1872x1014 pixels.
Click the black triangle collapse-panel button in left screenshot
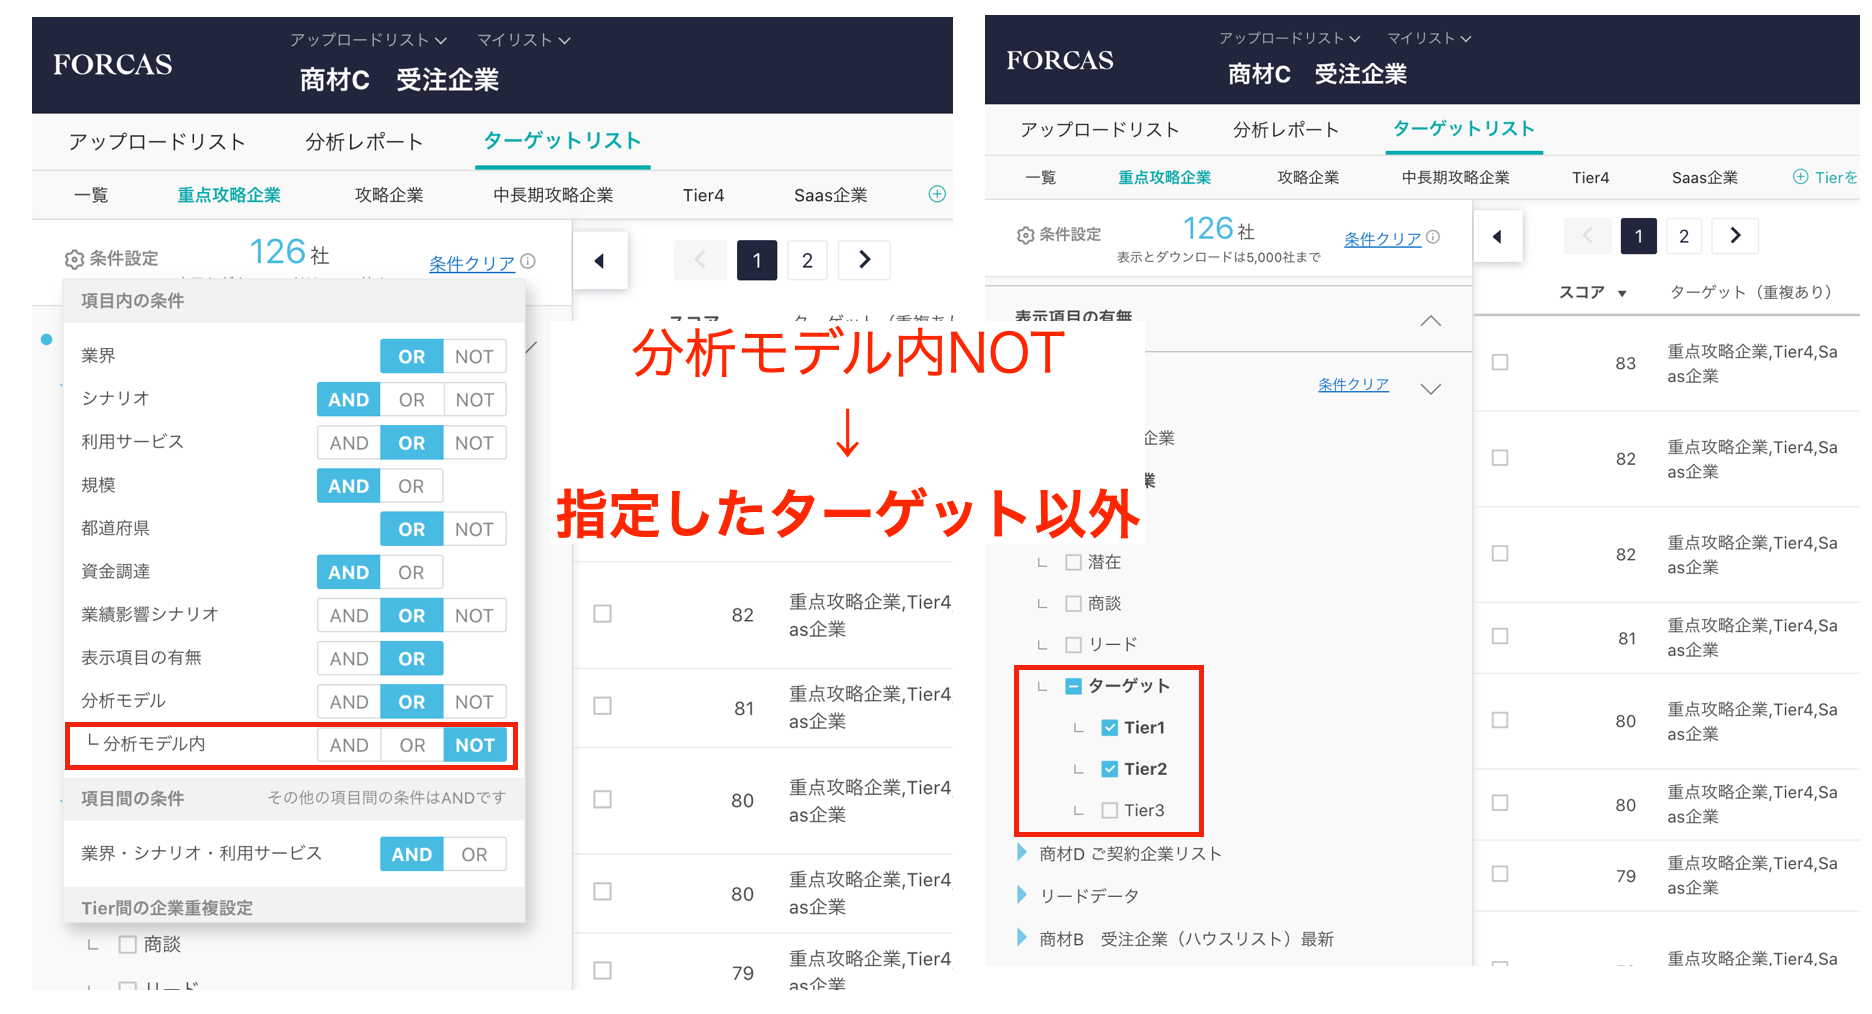(x=600, y=261)
